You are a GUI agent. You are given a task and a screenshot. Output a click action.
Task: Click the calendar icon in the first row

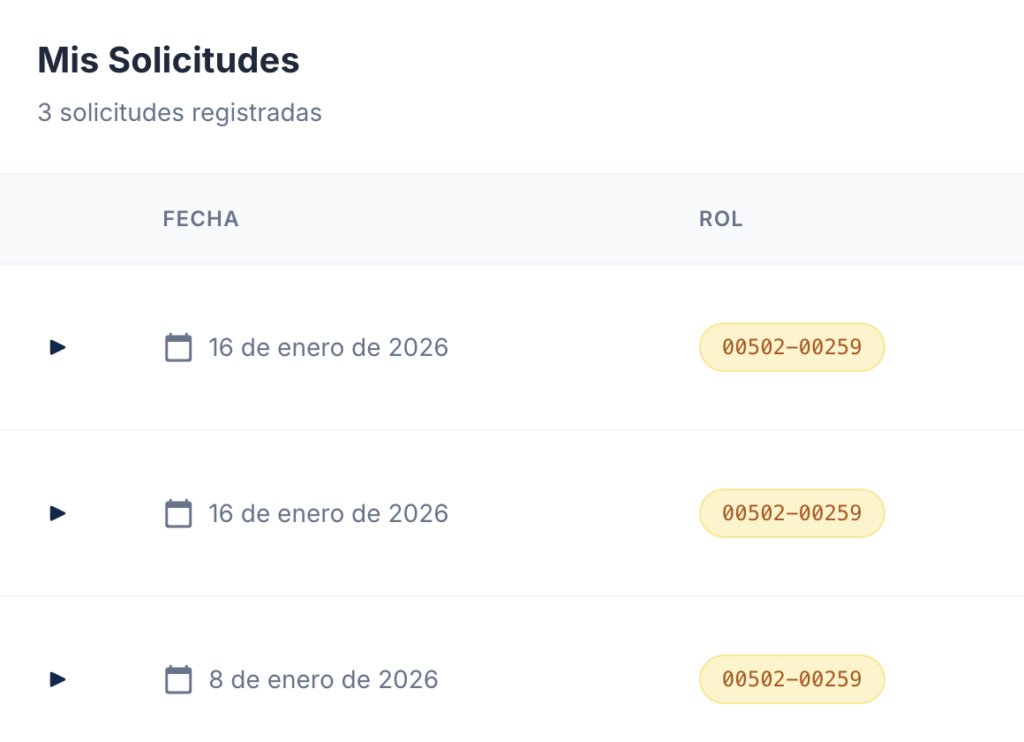point(178,348)
